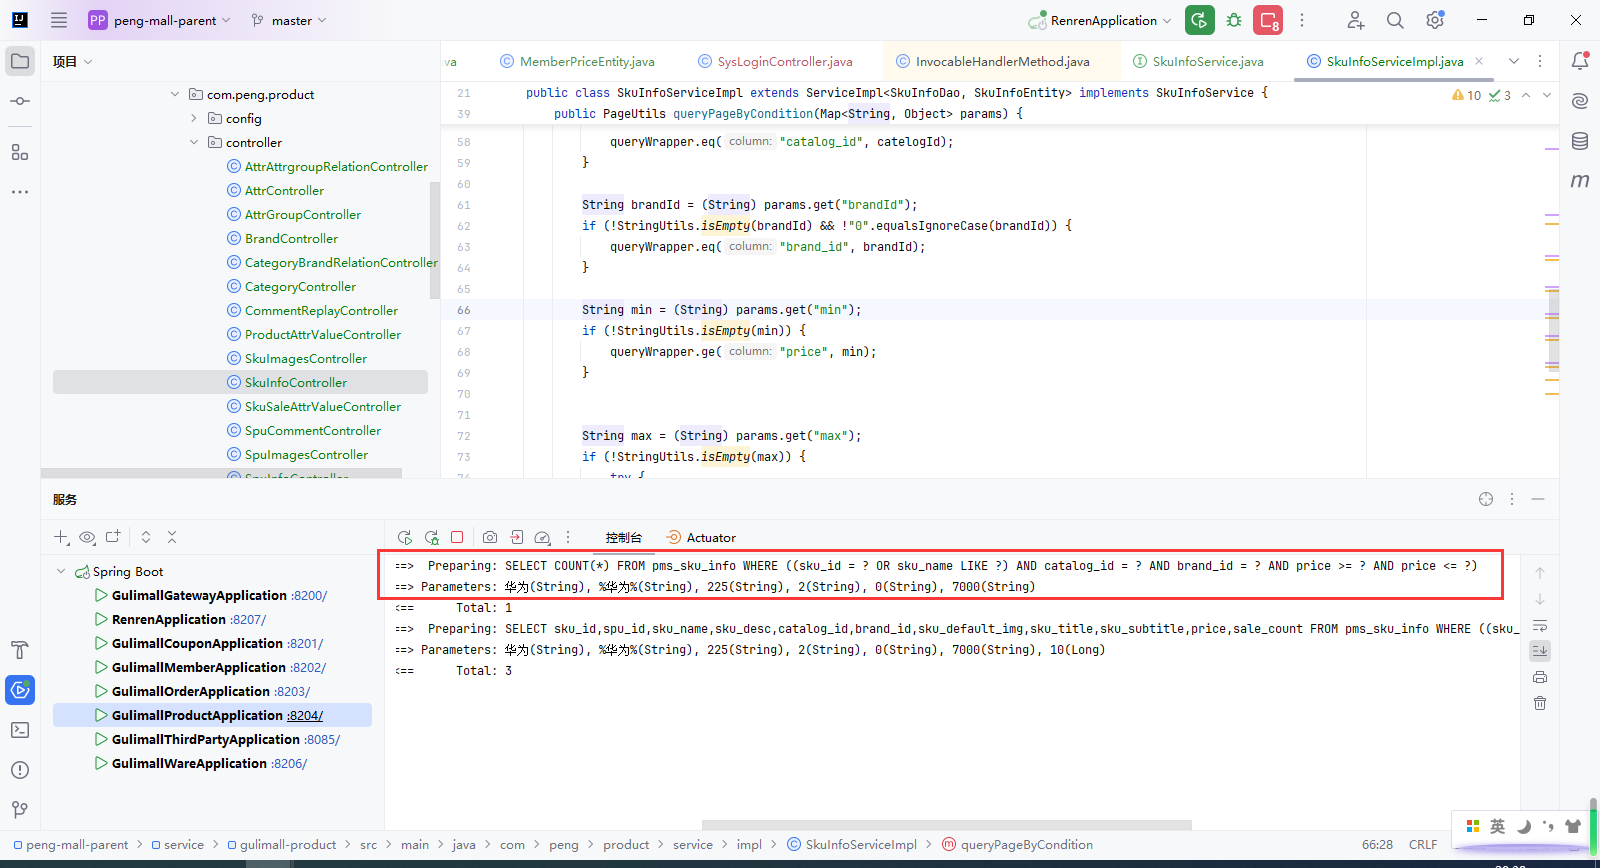Switch to MemberPriceEntity.java tab
This screenshot has height=868, width=1600.
tap(577, 61)
